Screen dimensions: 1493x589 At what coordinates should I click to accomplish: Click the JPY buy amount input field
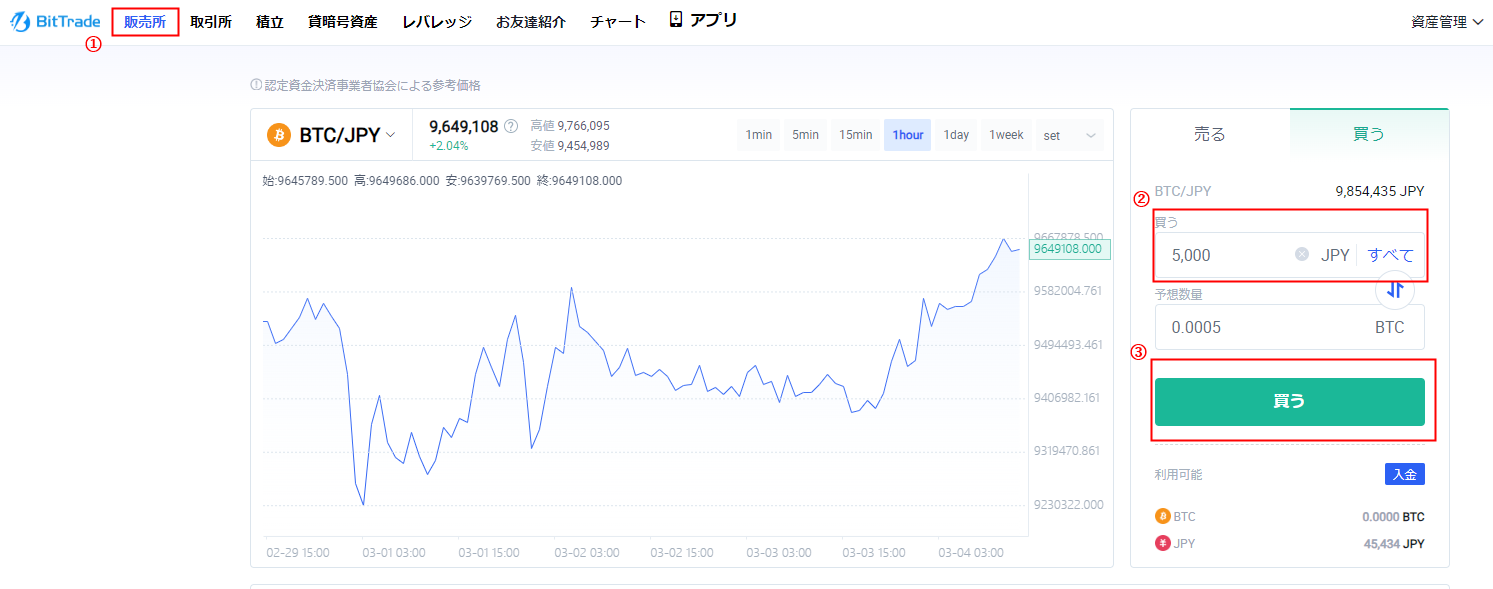click(x=1225, y=255)
